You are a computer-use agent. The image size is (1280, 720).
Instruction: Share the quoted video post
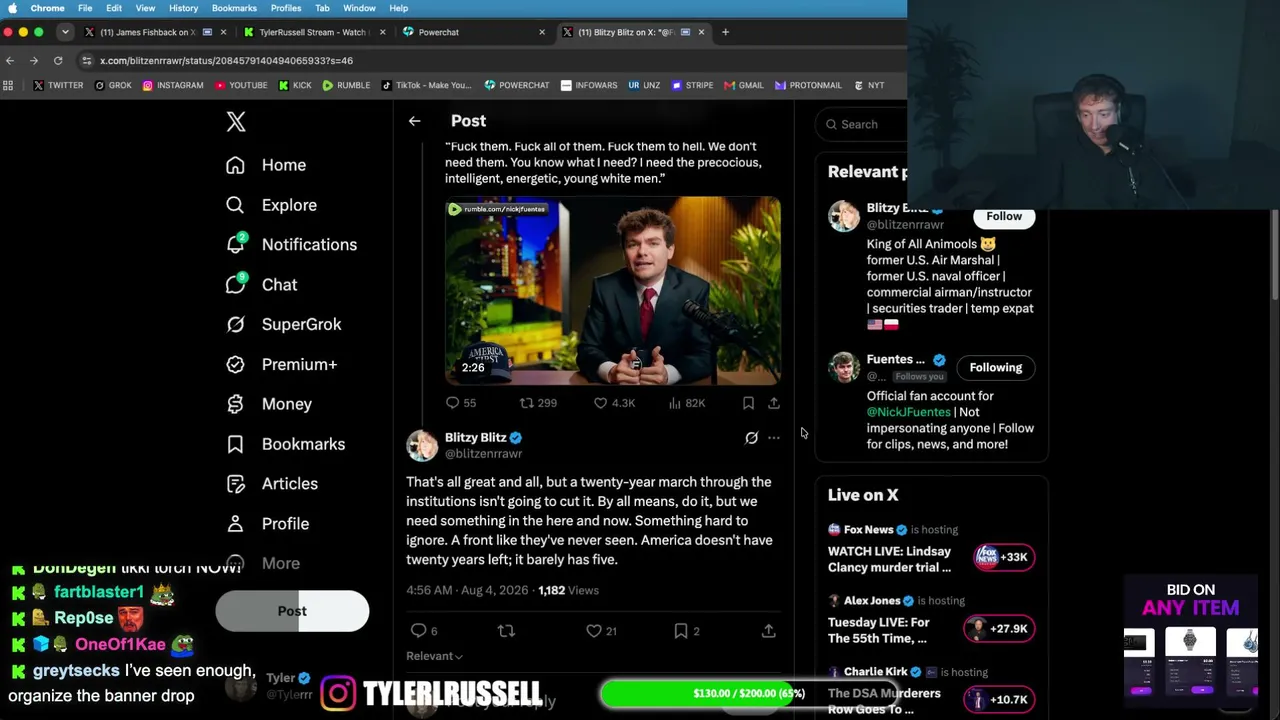[x=774, y=403]
